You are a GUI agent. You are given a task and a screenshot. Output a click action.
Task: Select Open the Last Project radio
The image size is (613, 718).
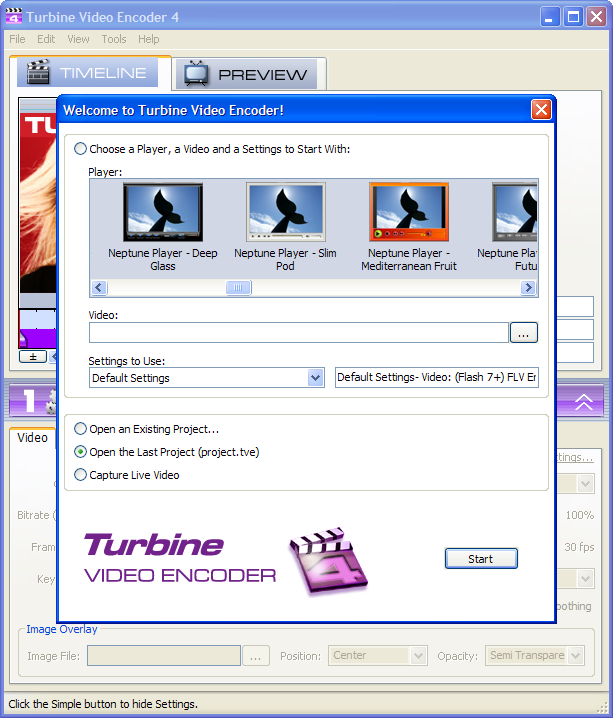click(x=80, y=452)
